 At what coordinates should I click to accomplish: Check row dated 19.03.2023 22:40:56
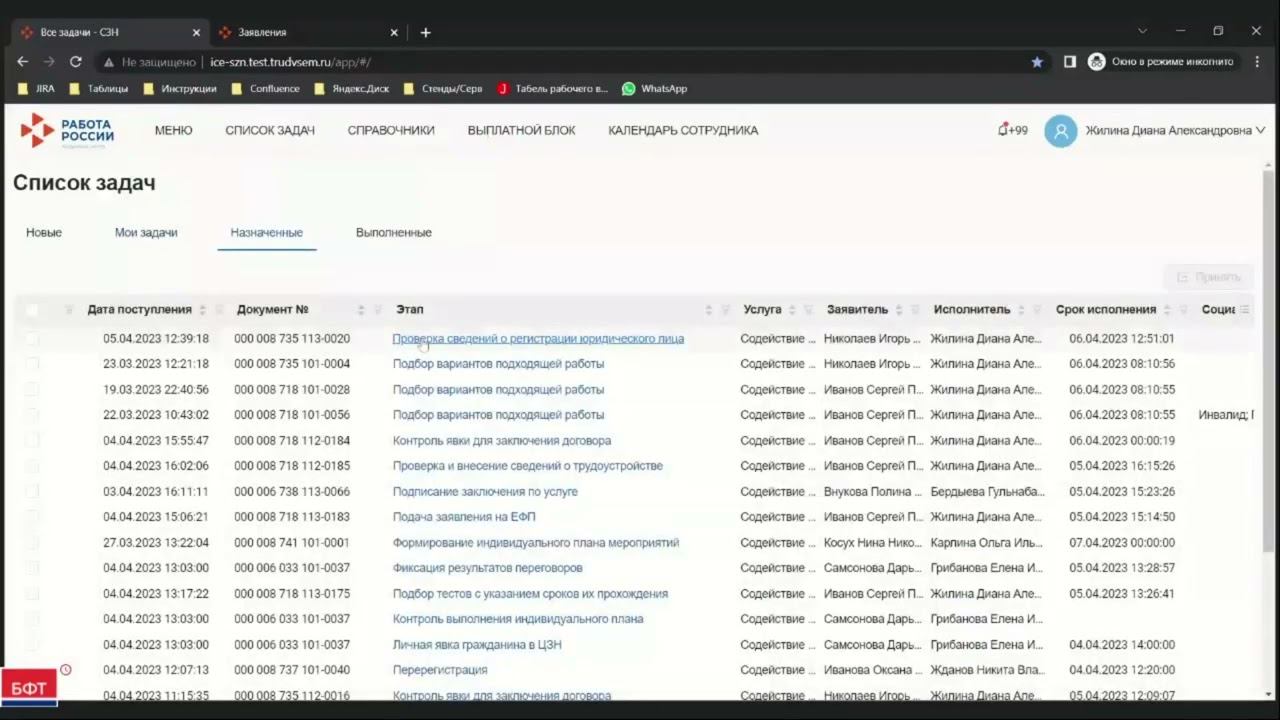(x=32, y=390)
